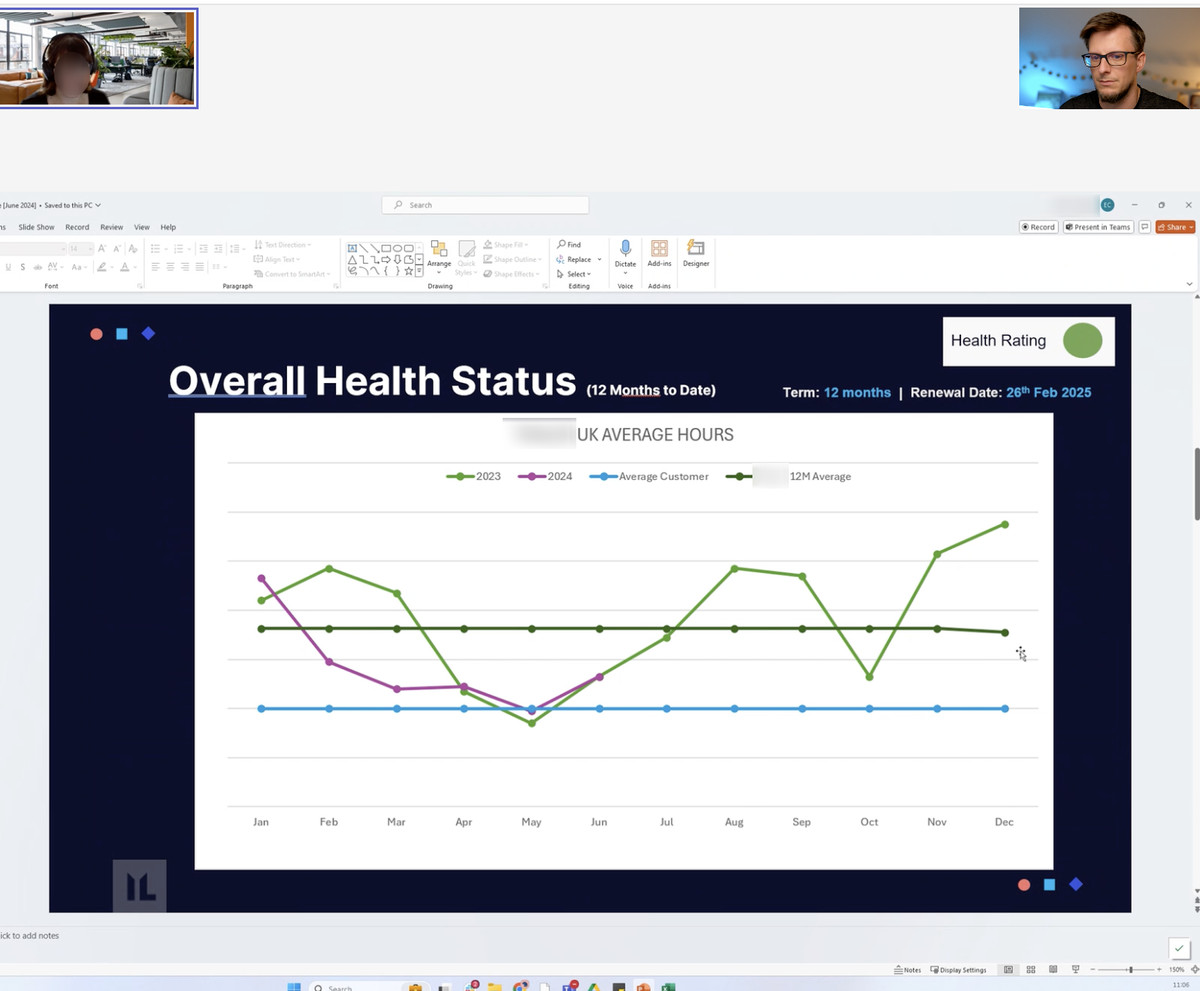Open the Slide Show ribbon tab
This screenshot has width=1200, height=991.
click(36, 227)
